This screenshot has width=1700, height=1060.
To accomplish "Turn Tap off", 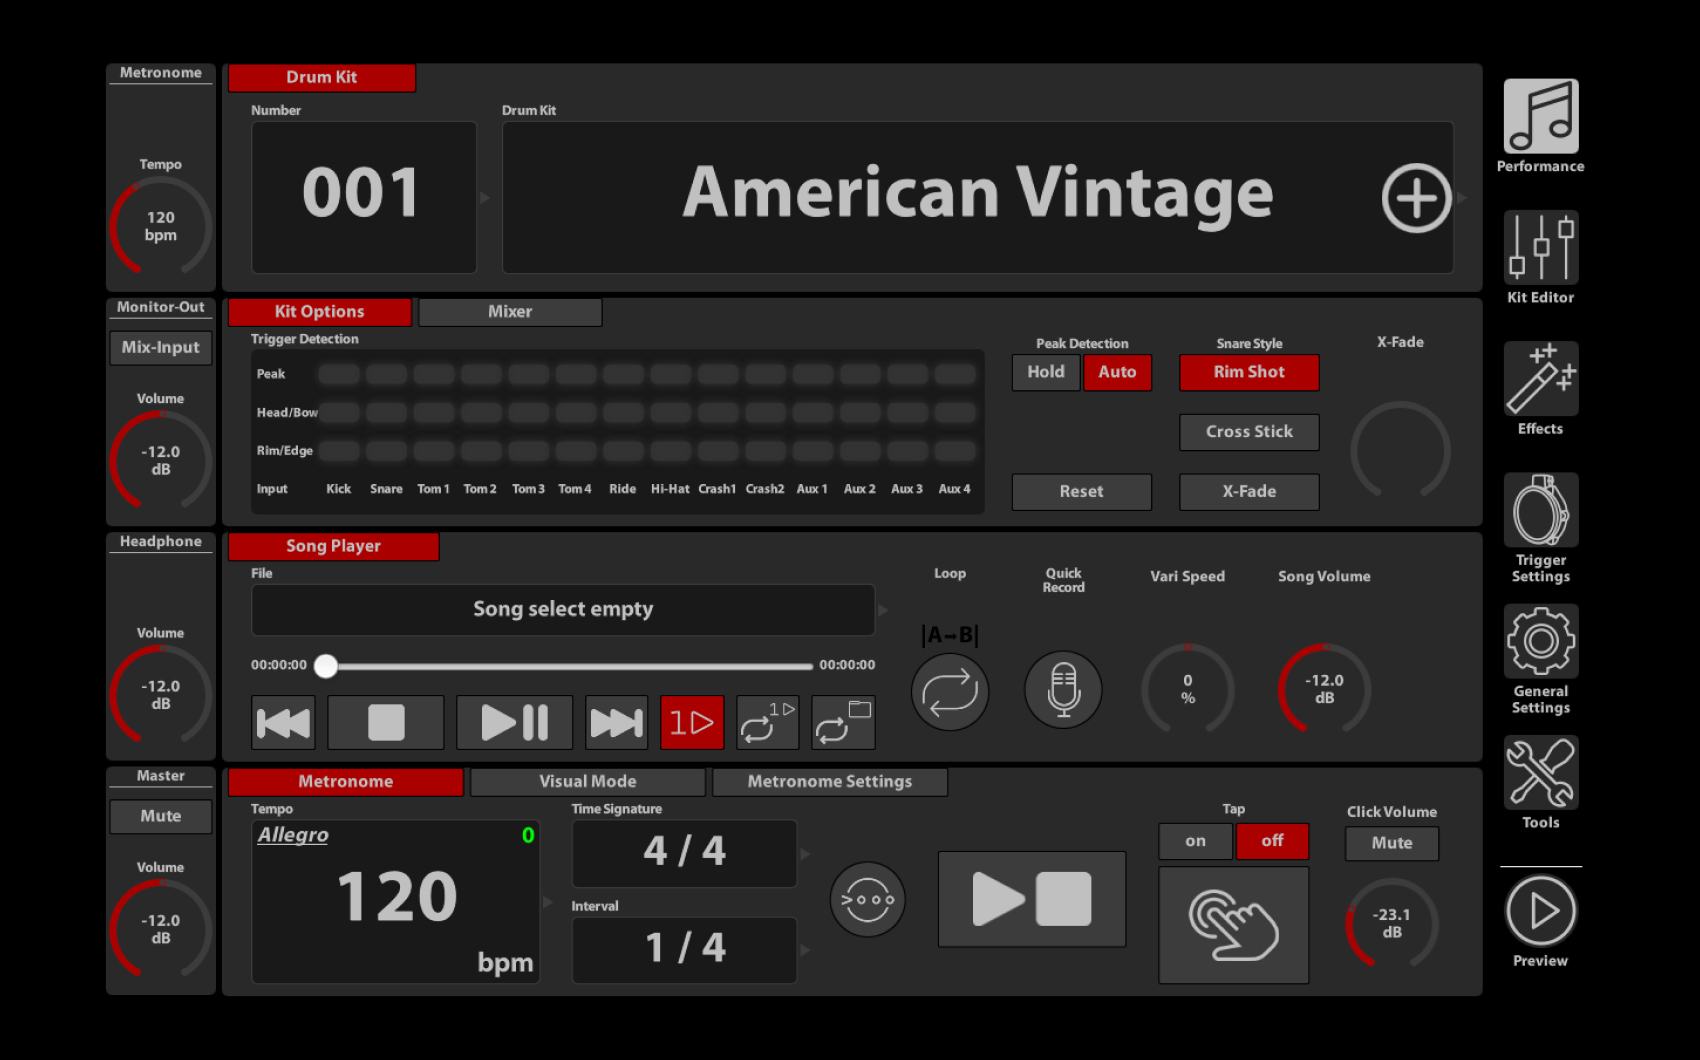I will (x=1272, y=841).
